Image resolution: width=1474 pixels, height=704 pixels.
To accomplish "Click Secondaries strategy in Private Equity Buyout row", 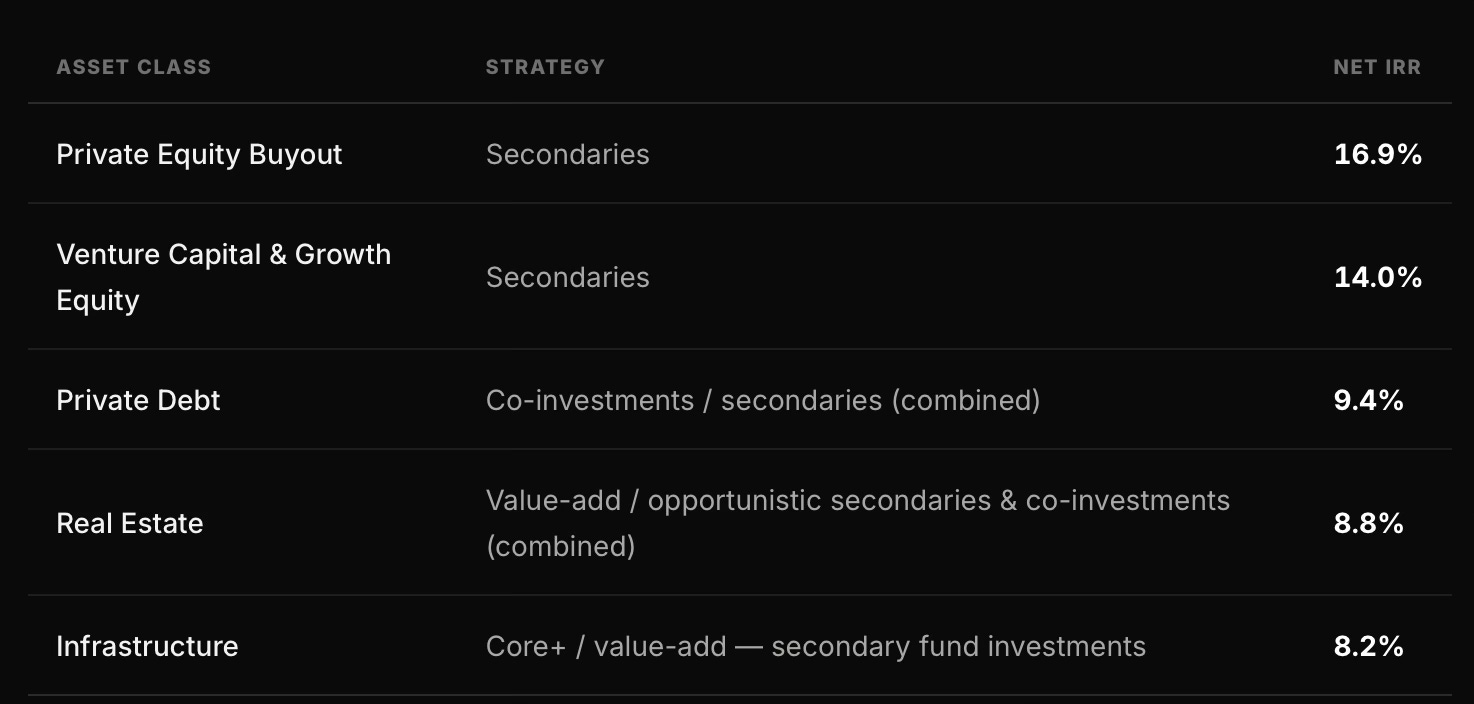I will point(568,154).
